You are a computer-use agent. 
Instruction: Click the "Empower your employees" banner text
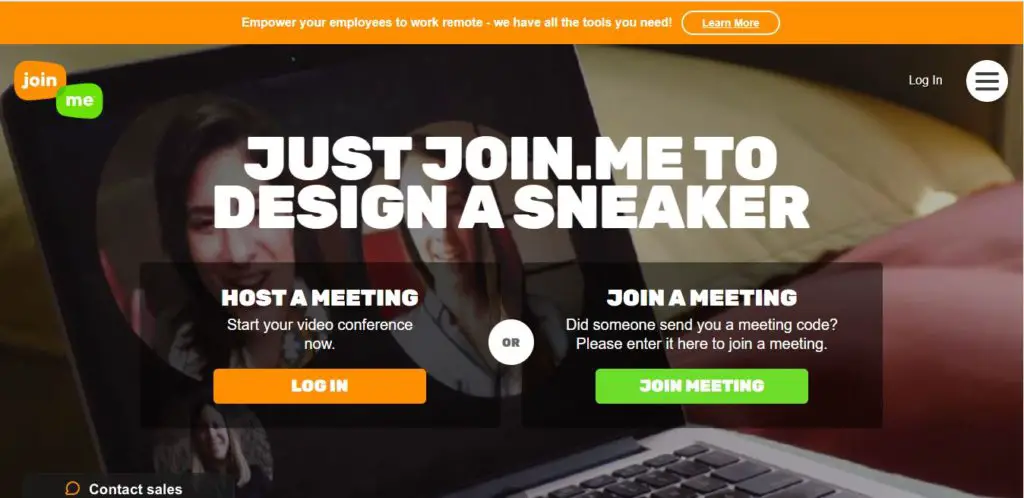pyautogui.click(x=456, y=22)
